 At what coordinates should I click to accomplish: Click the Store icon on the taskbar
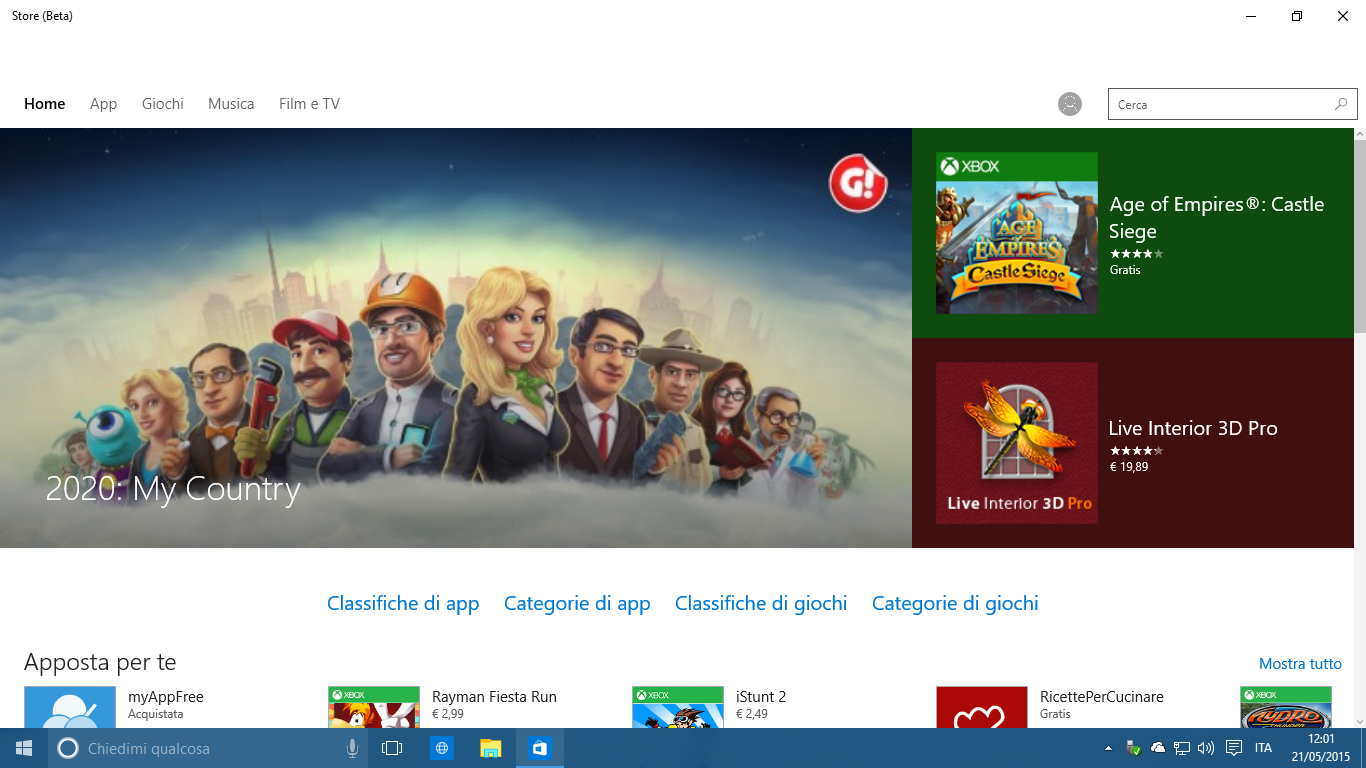coord(540,748)
